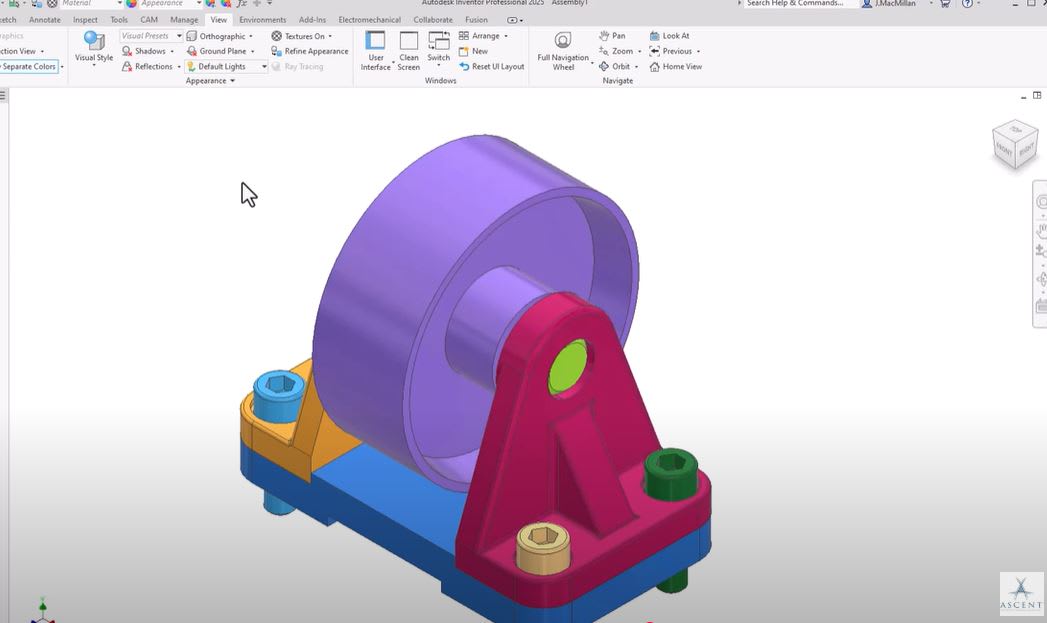Viewport: 1047px width, 623px height.
Task: Click the green pin in the pink bracket
Action: click(568, 367)
